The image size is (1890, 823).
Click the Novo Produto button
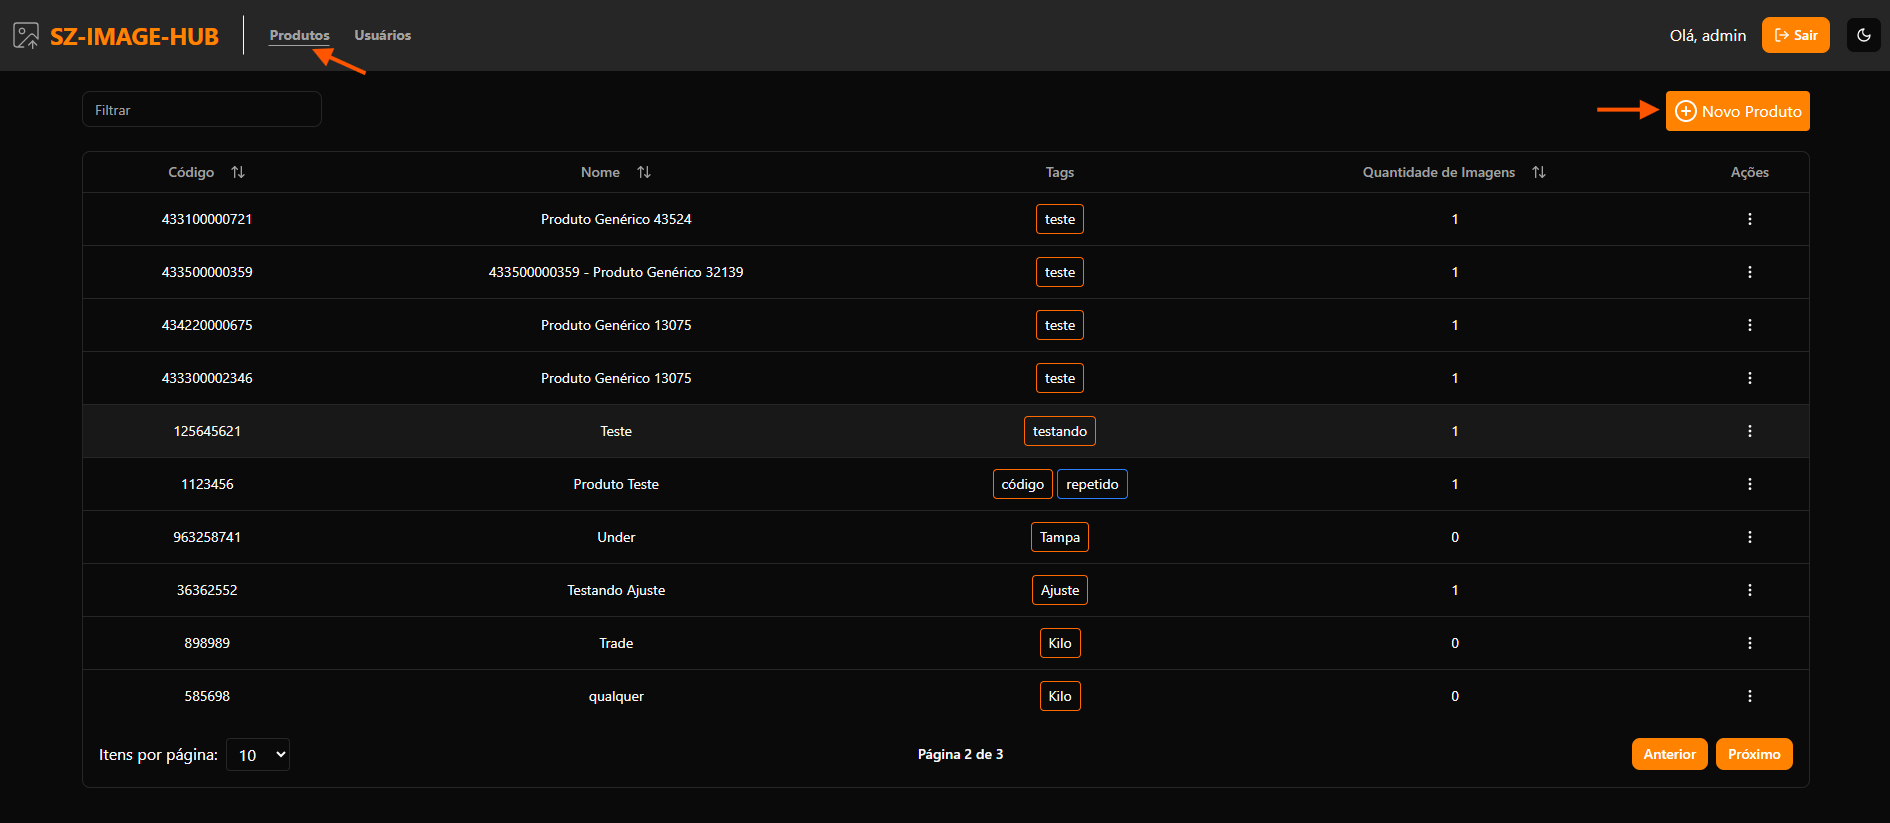coord(1737,111)
